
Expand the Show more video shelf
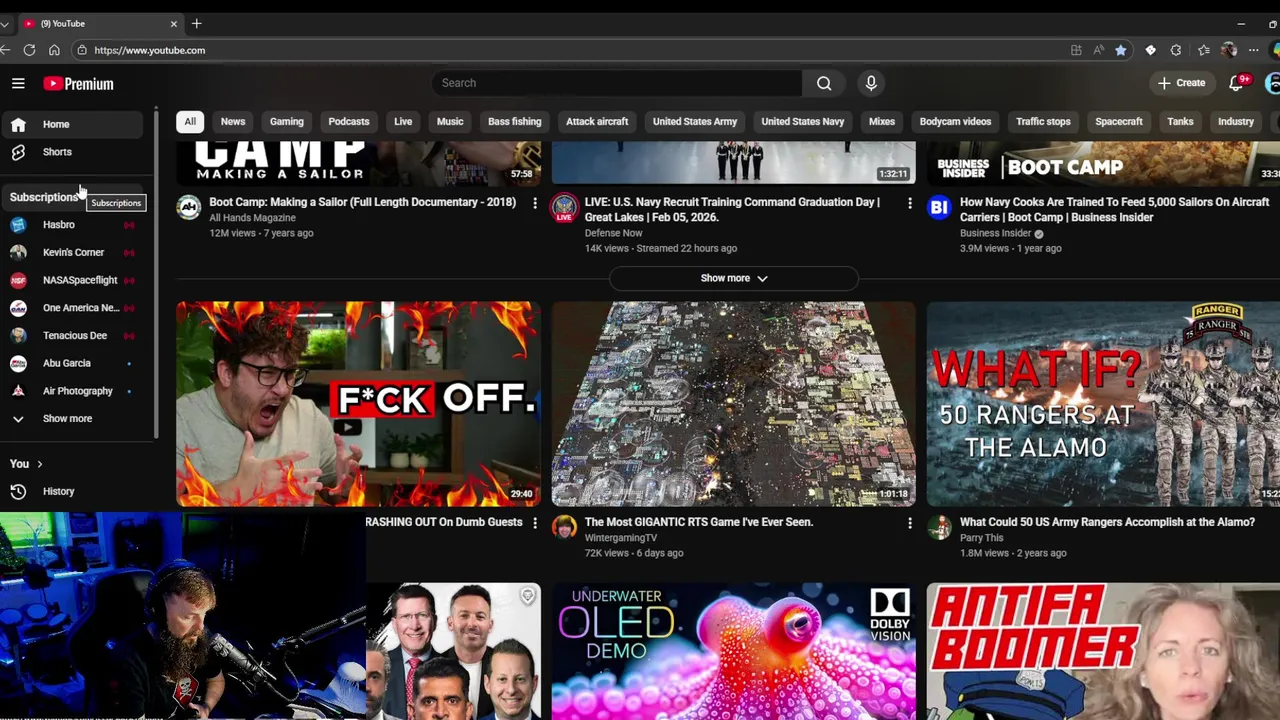click(734, 278)
